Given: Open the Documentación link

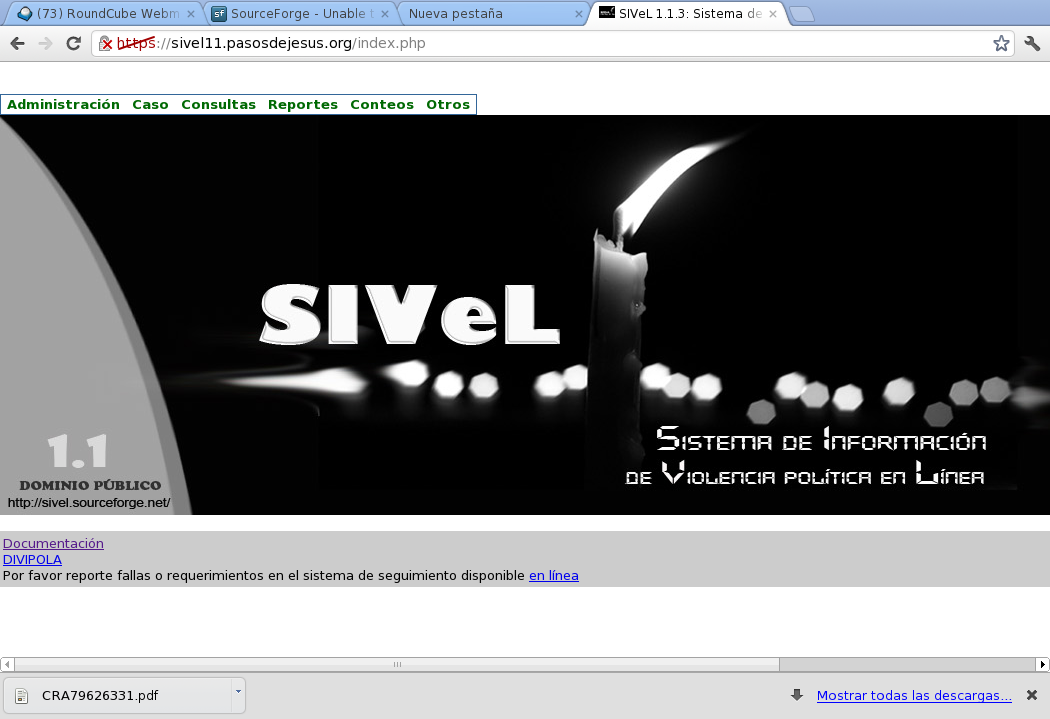Looking at the screenshot, I should (x=53, y=543).
